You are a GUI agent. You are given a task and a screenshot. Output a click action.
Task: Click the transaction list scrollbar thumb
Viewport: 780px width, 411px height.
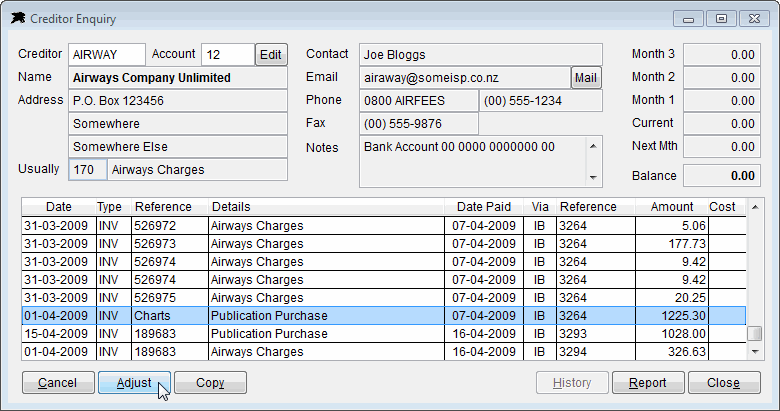coord(755,333)
